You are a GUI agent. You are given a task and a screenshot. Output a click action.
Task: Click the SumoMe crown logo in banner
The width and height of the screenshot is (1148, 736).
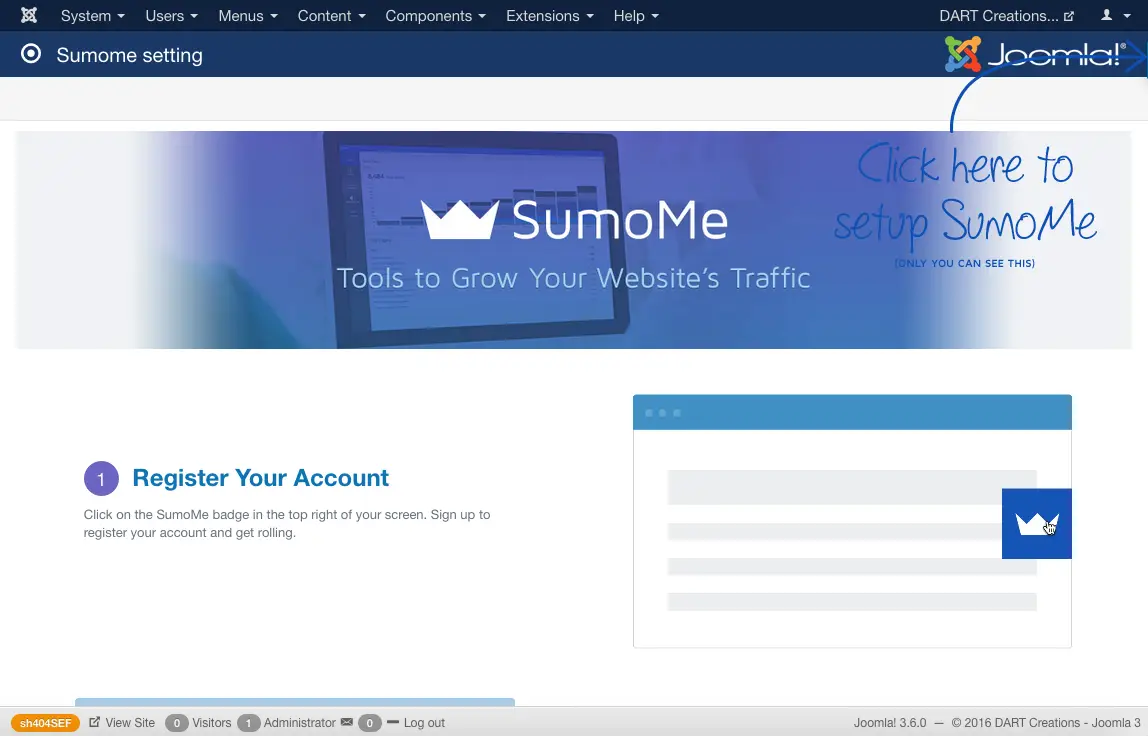point(460,219)
